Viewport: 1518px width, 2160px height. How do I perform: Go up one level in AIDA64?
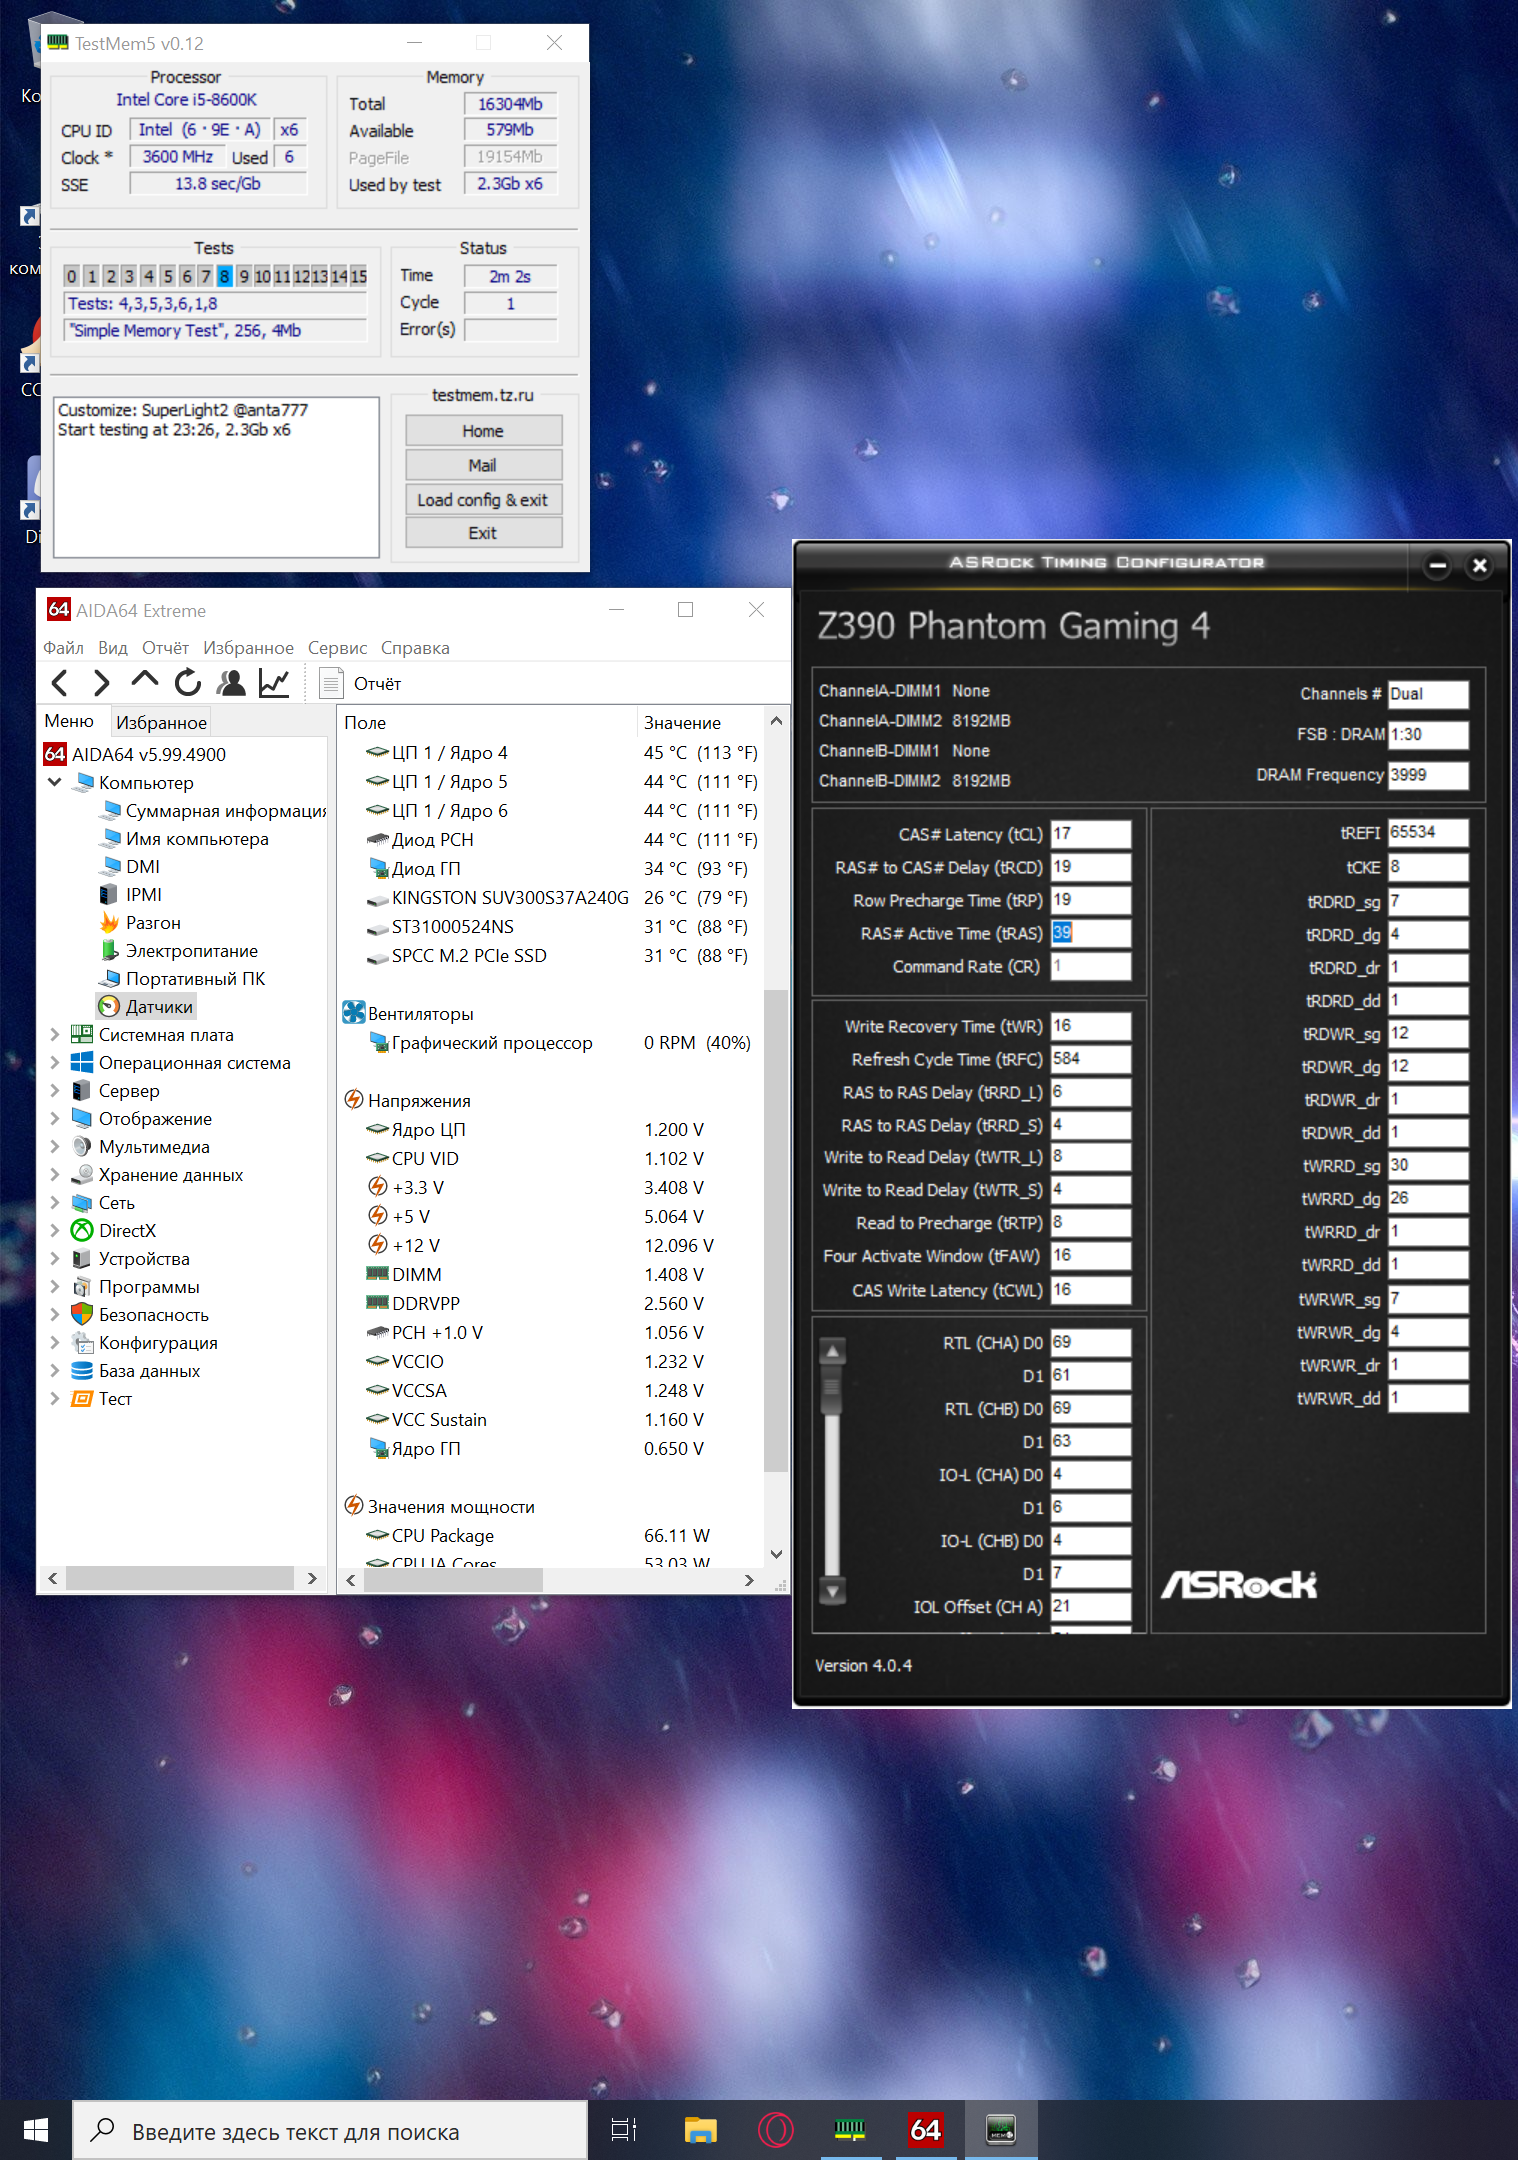tap(144, 682)
